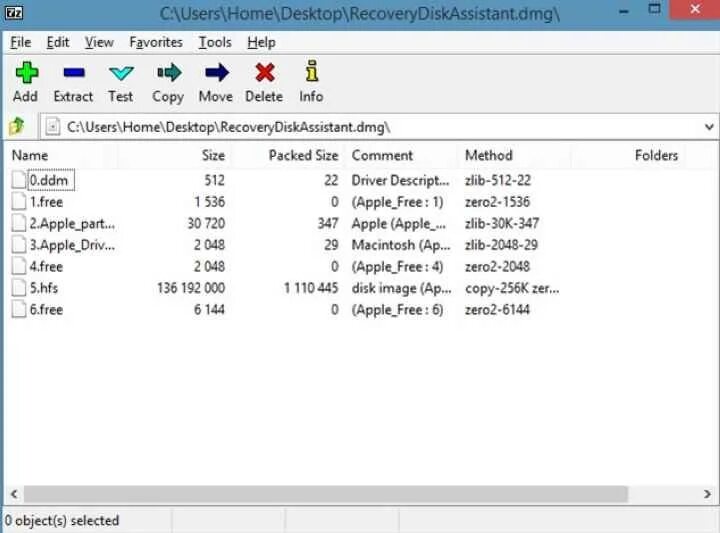Select file icon of 1.free
This screenshot has width=720, height=533.
pyautogui.click(x=19, y=202)
